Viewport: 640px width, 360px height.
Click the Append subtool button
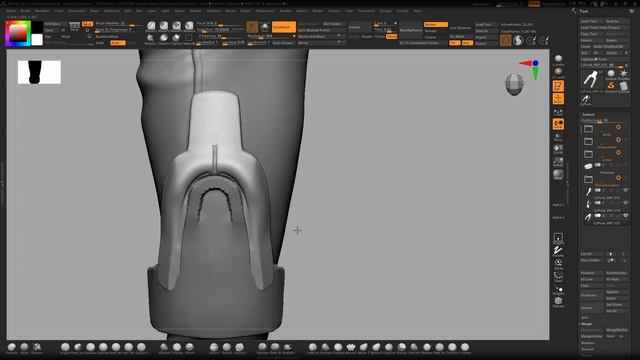[x=616, y=292]
